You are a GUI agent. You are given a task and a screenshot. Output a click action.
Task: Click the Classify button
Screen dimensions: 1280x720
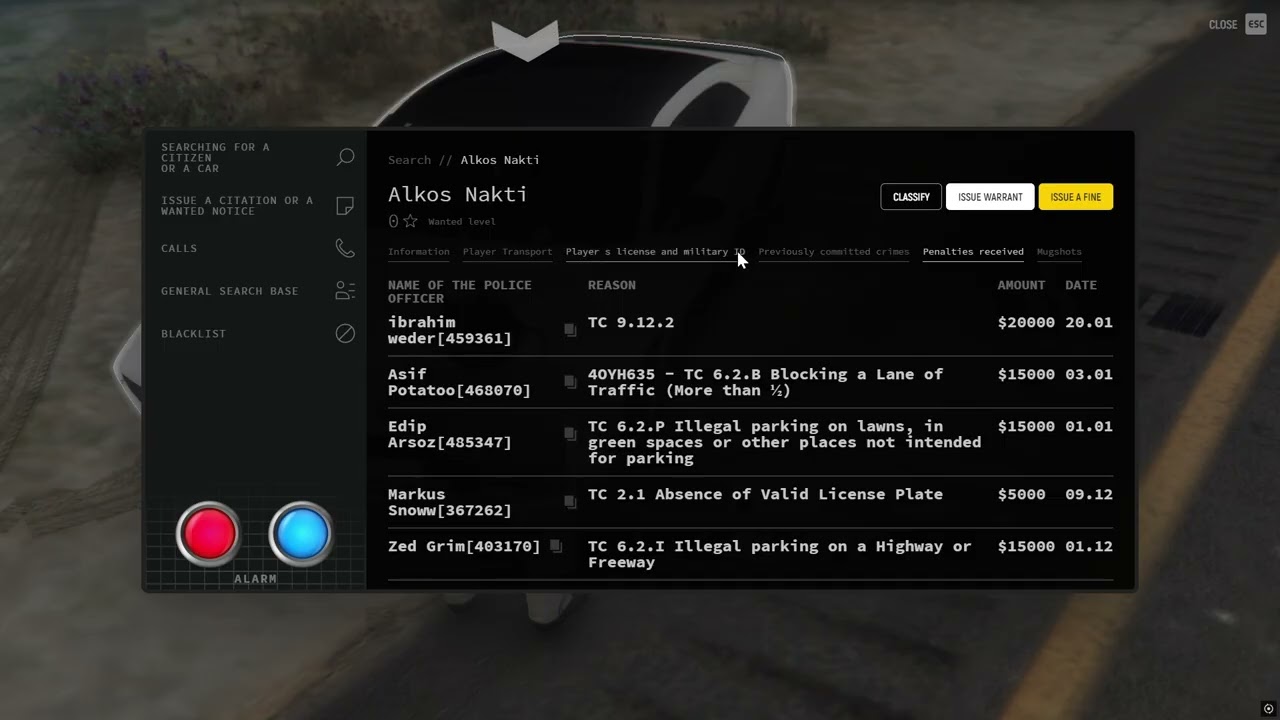coord(911,197)
